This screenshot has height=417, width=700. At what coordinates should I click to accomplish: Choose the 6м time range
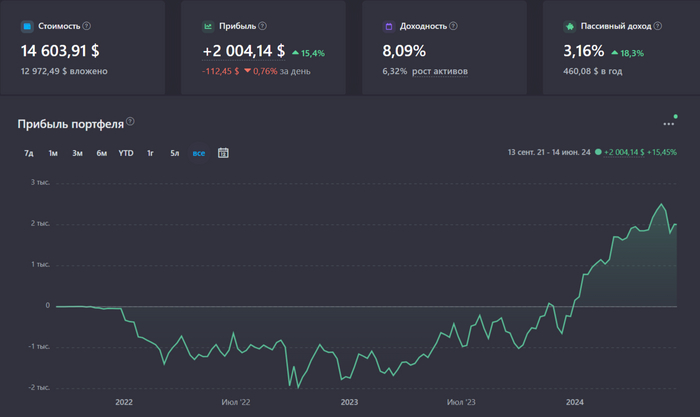tap(101, 153)
